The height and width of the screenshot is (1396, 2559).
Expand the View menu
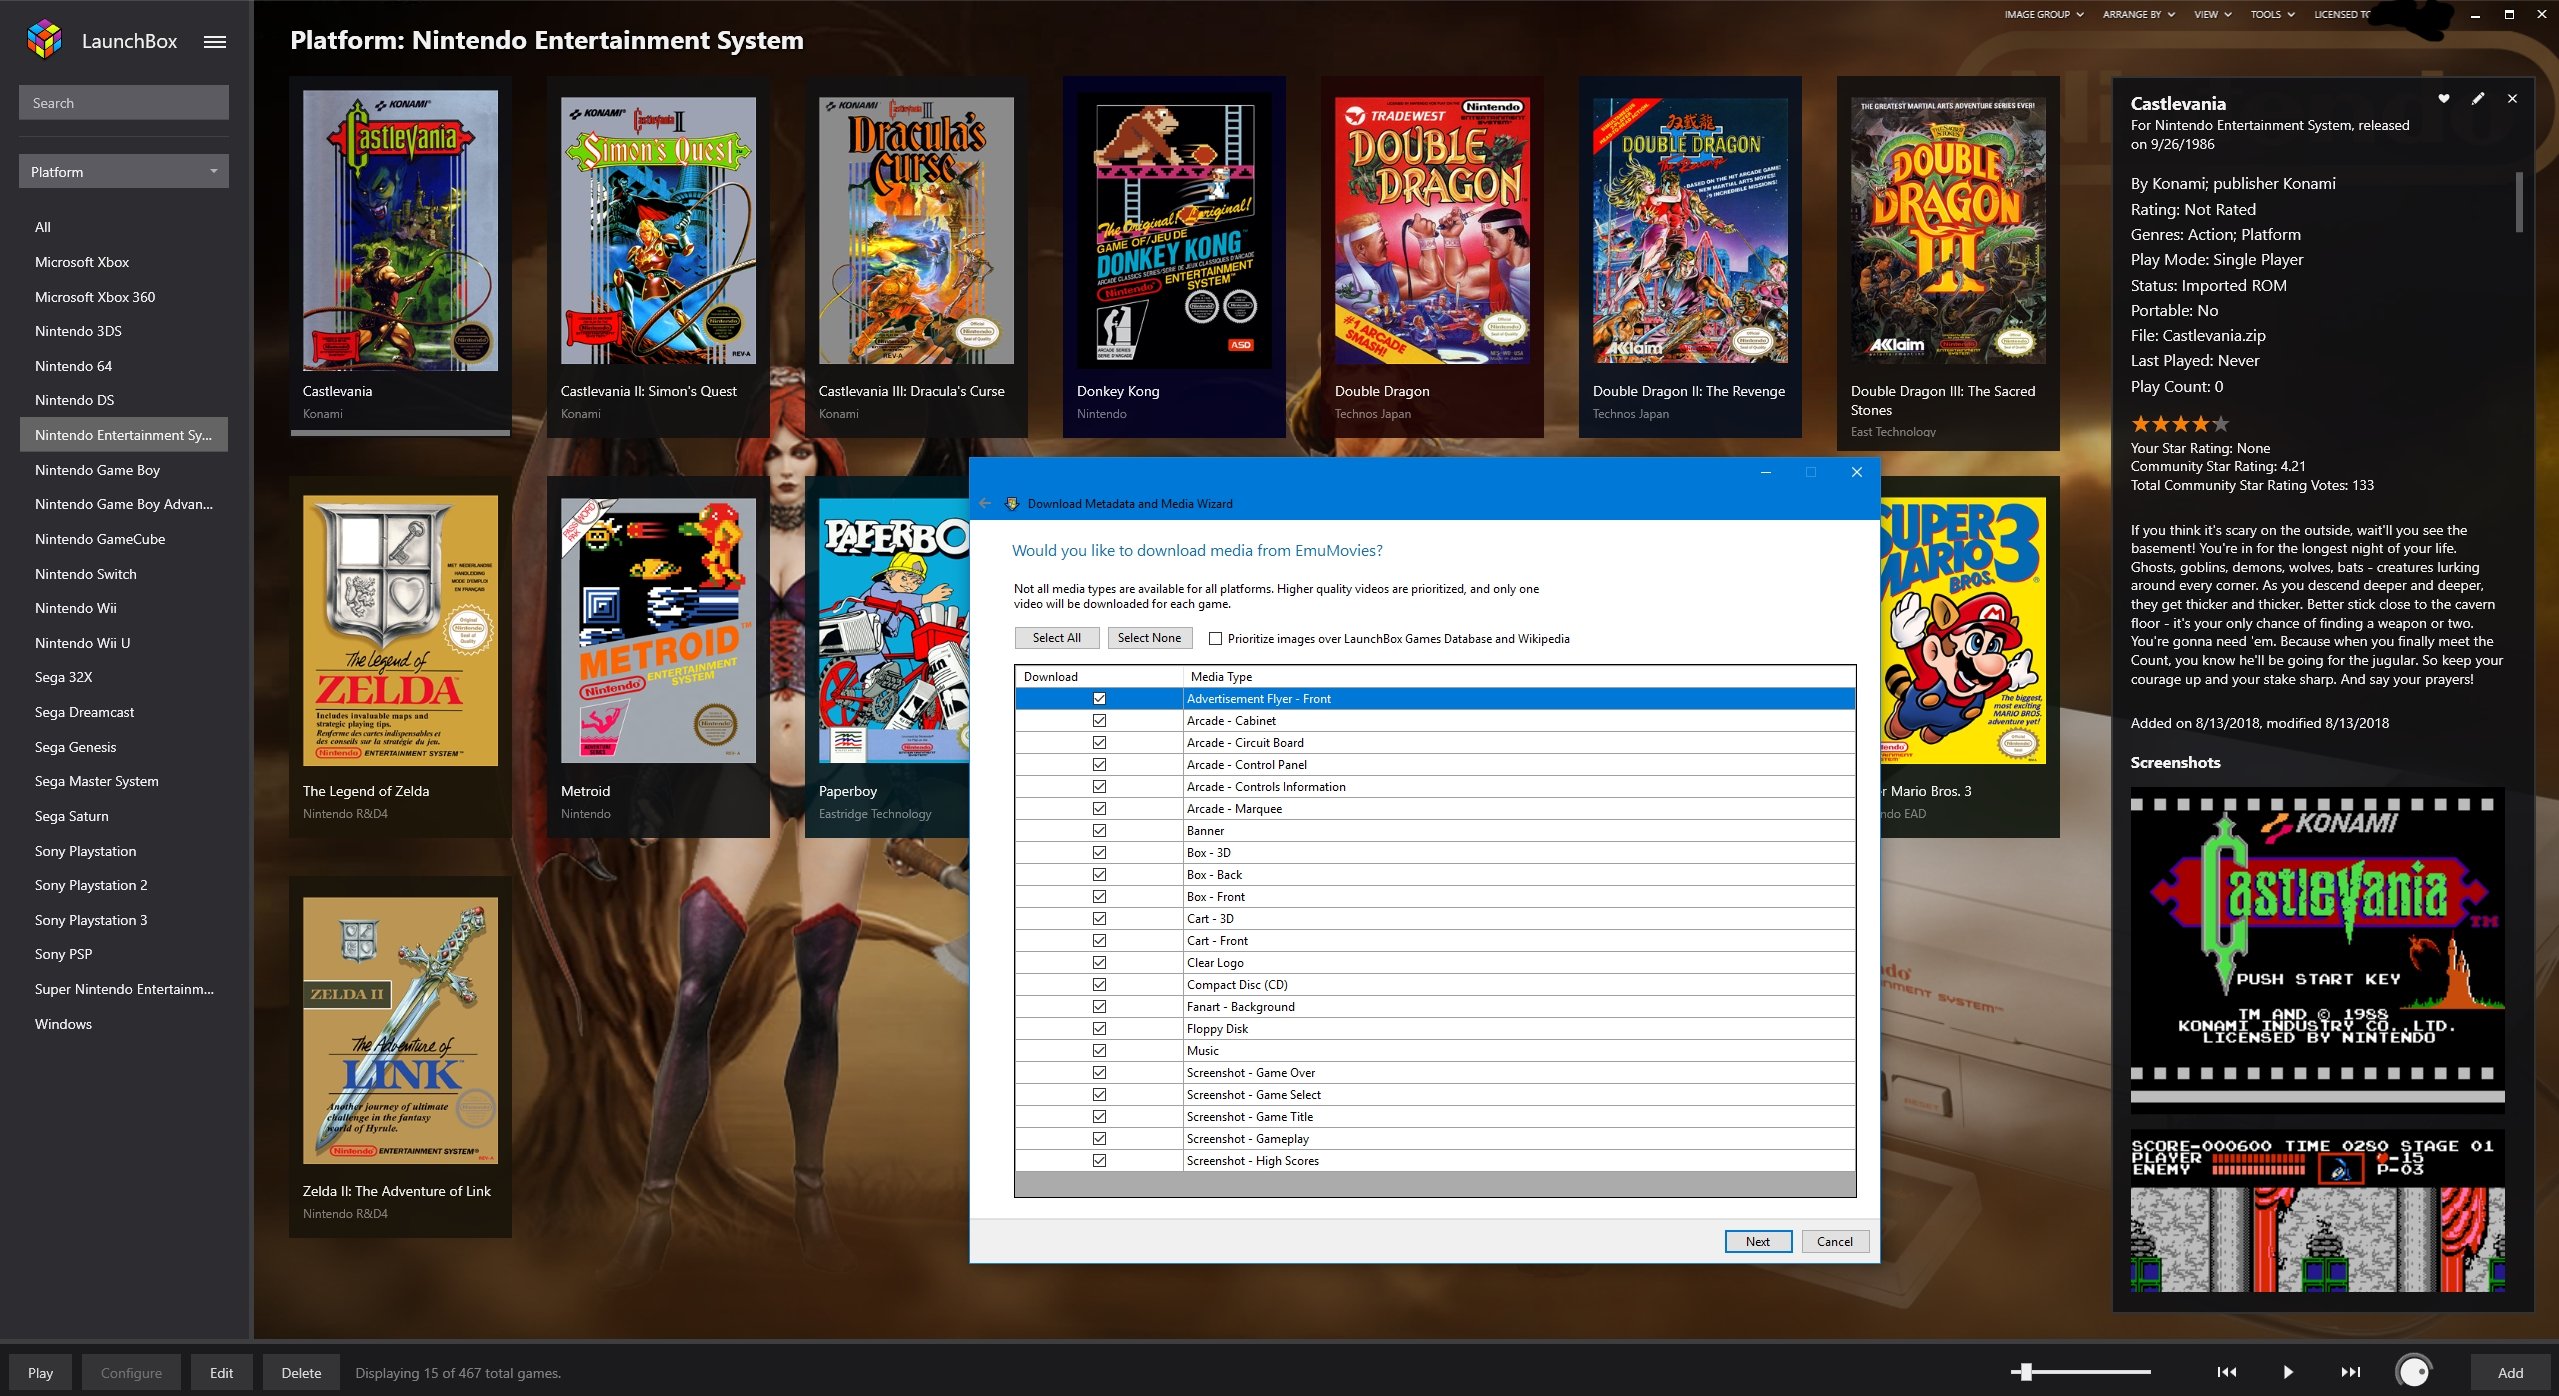tap(2212, 14)
